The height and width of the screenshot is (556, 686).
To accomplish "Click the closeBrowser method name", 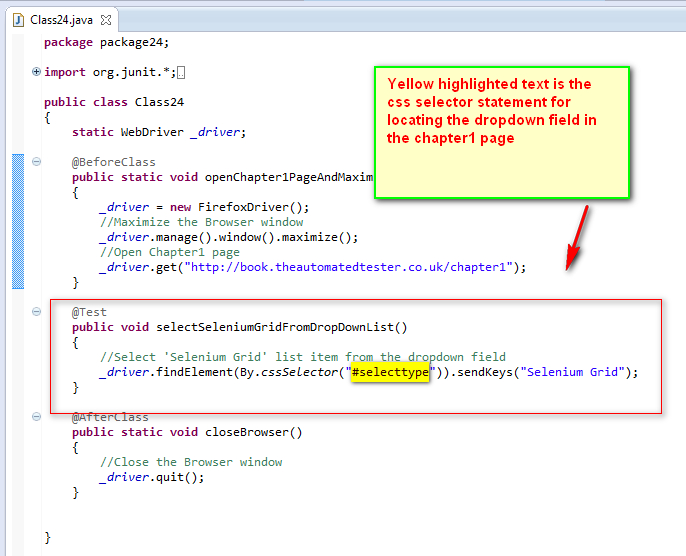I will tap(247, 432).
